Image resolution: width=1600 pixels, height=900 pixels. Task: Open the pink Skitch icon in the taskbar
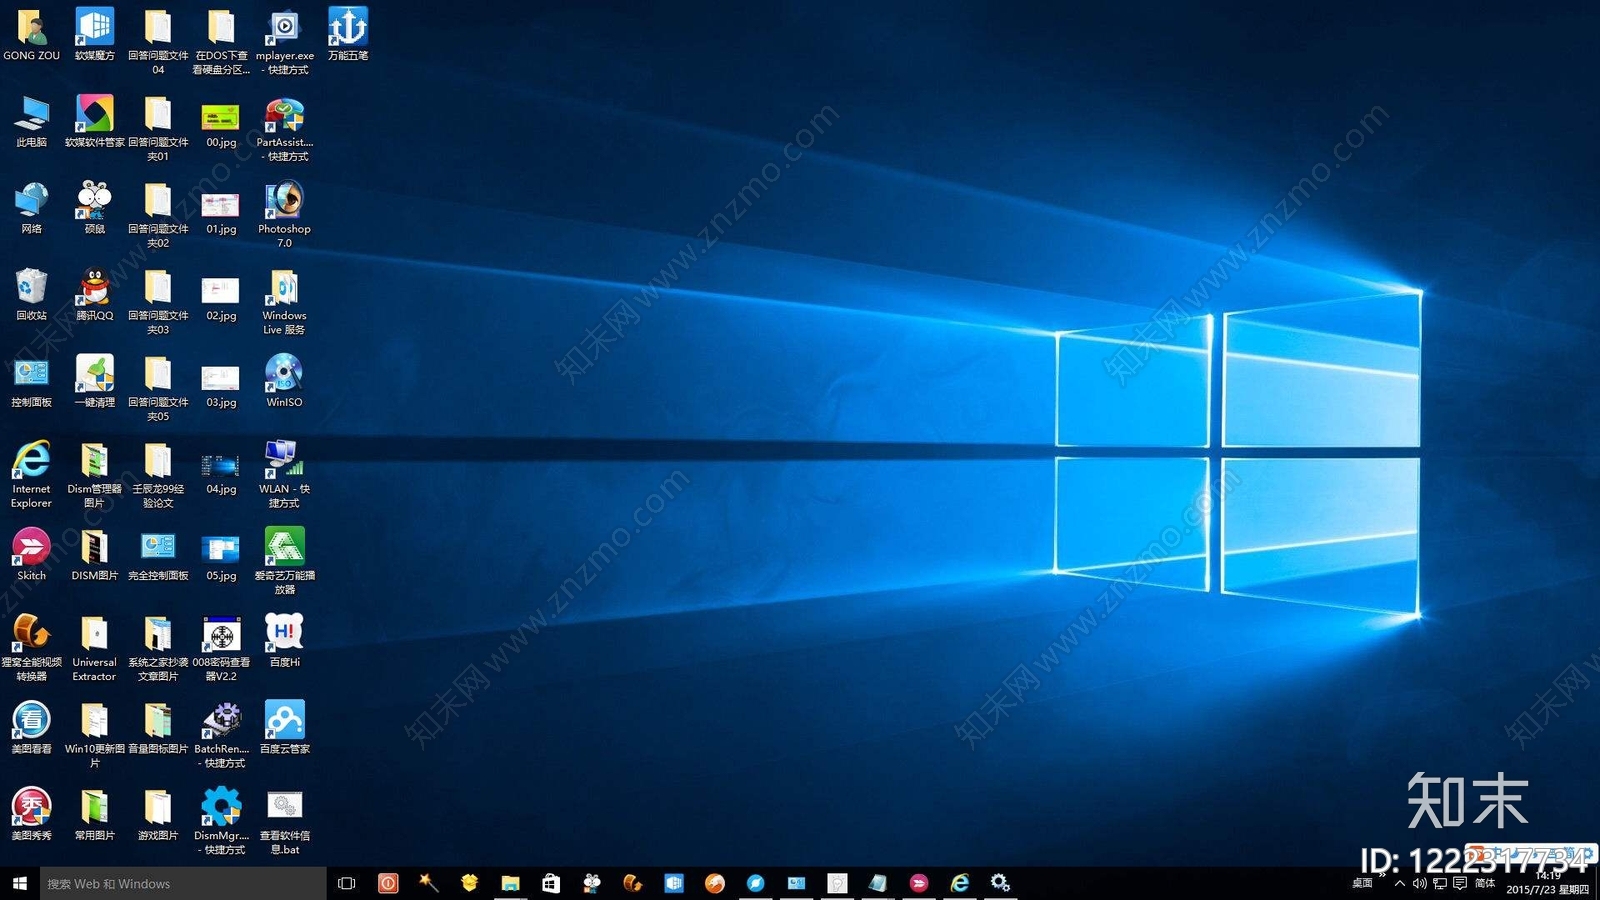[x=919, y=883]
